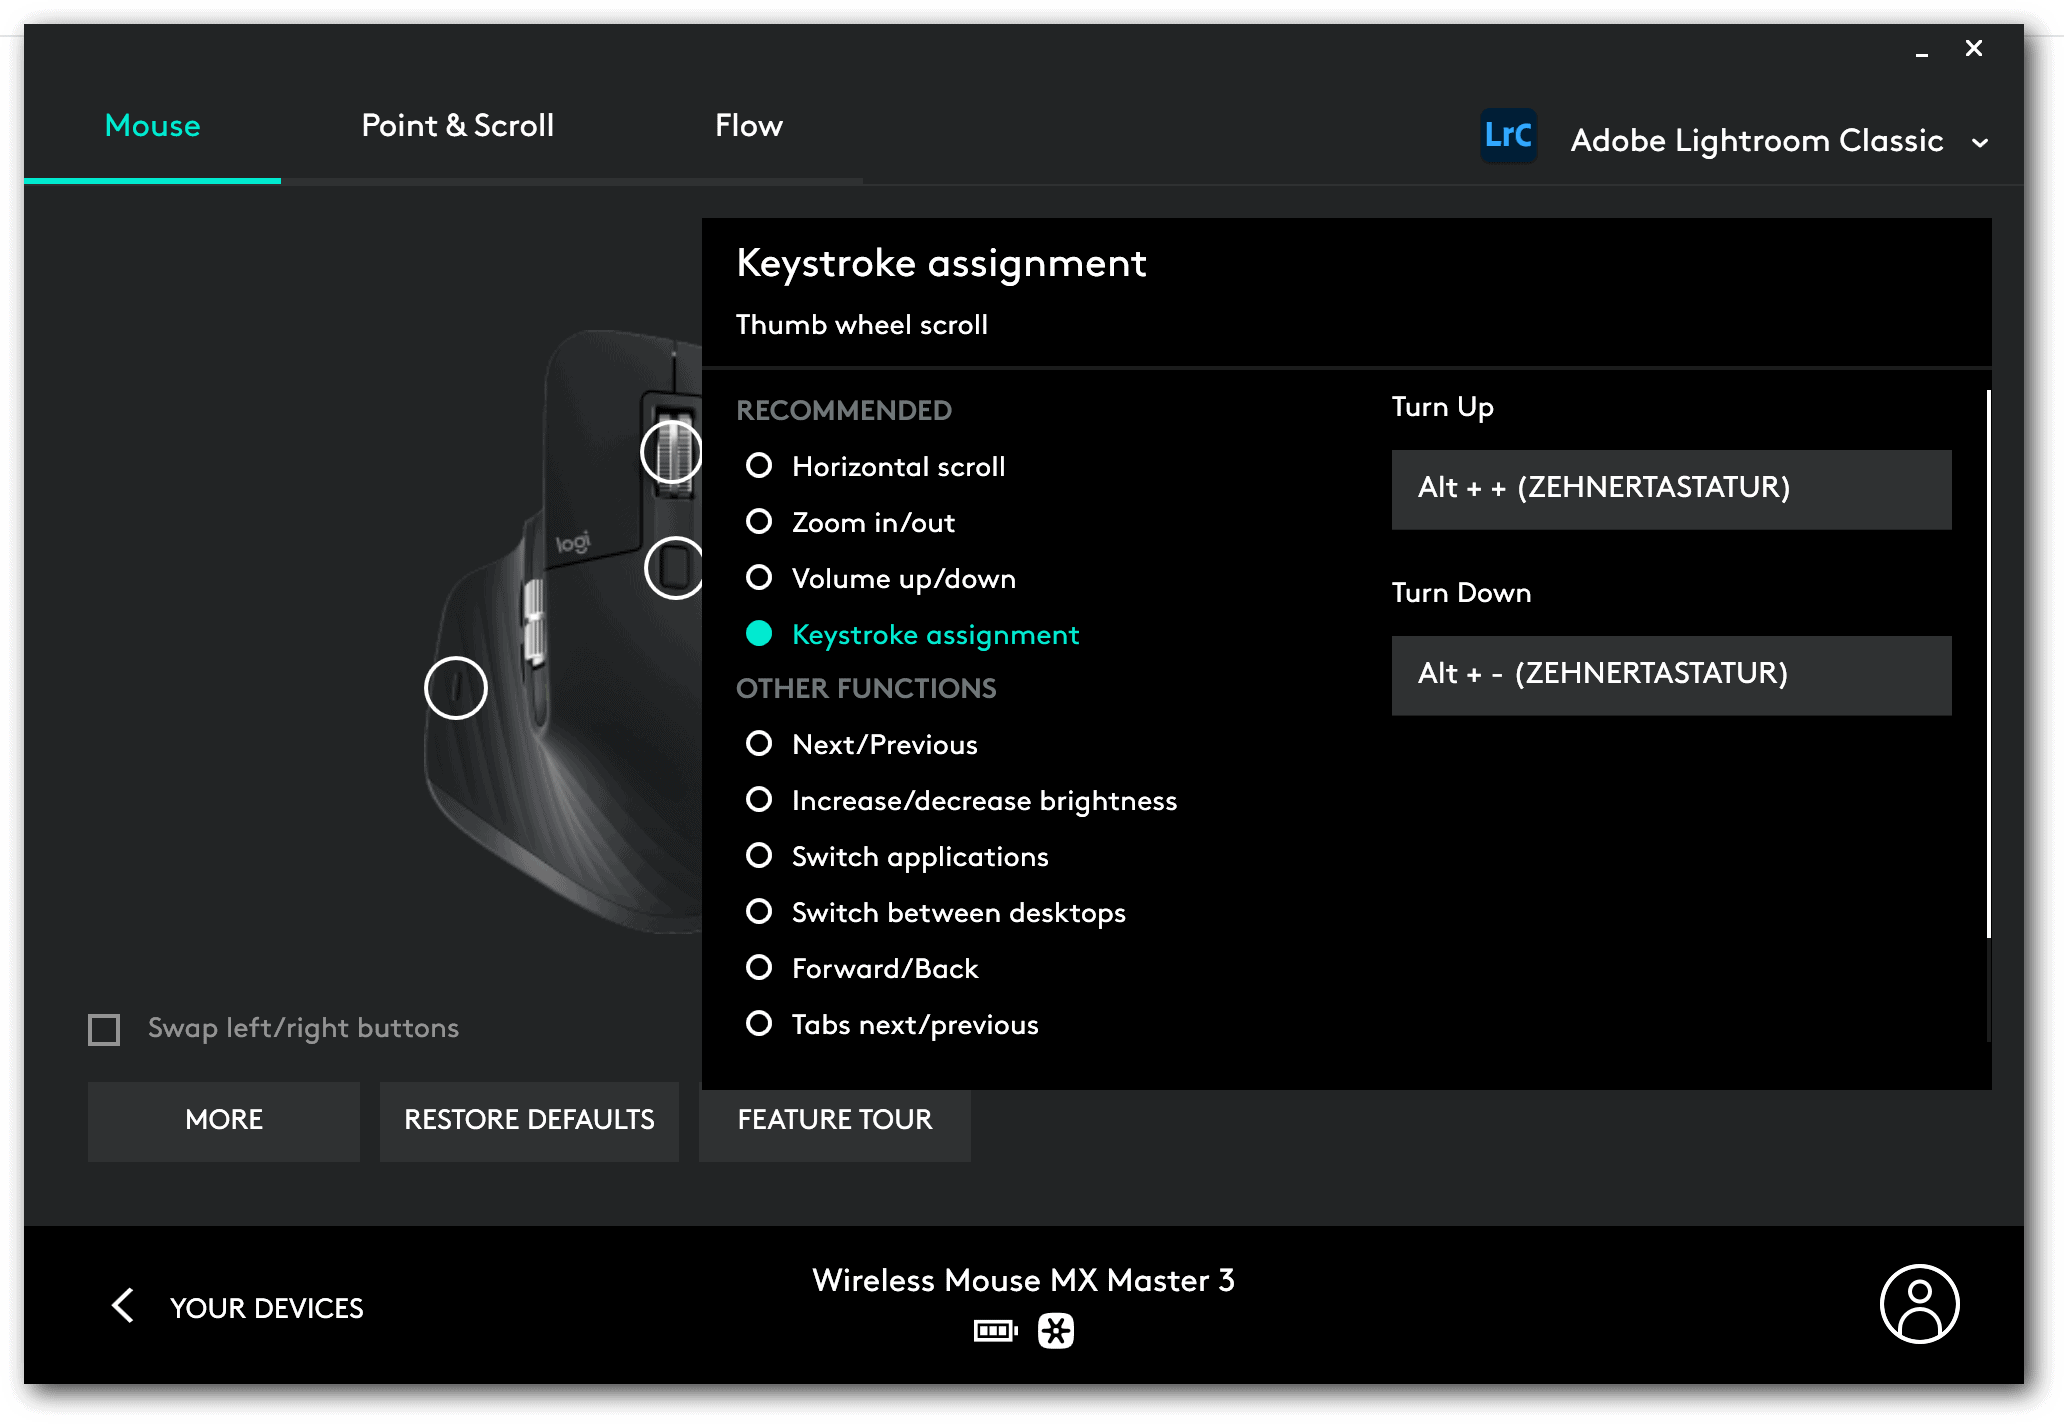Click the function list vertical scrollbar

(1987, 664)
